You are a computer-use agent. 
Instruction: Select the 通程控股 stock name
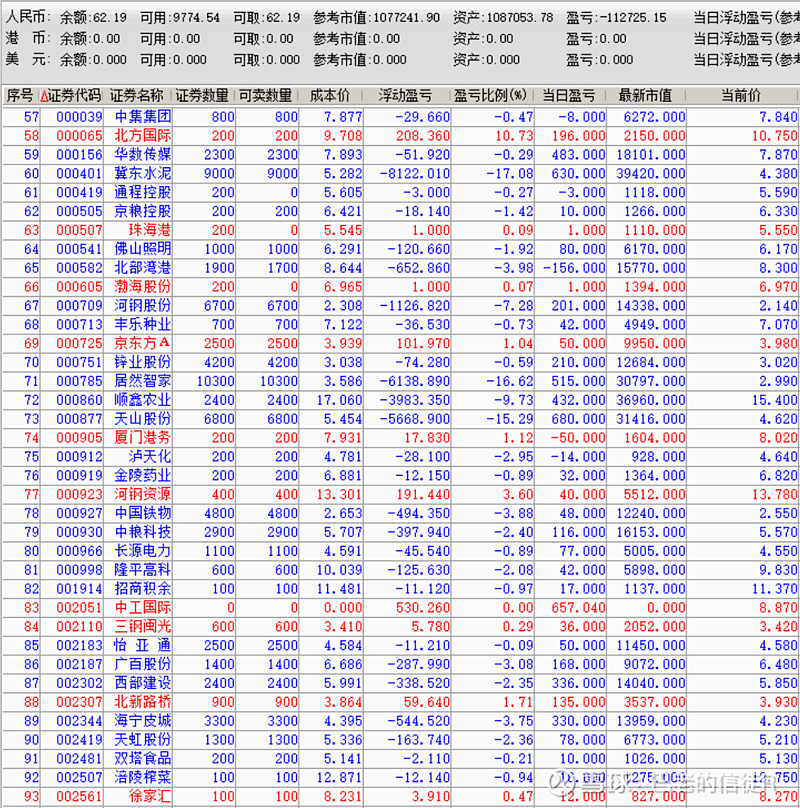(143, 192)
